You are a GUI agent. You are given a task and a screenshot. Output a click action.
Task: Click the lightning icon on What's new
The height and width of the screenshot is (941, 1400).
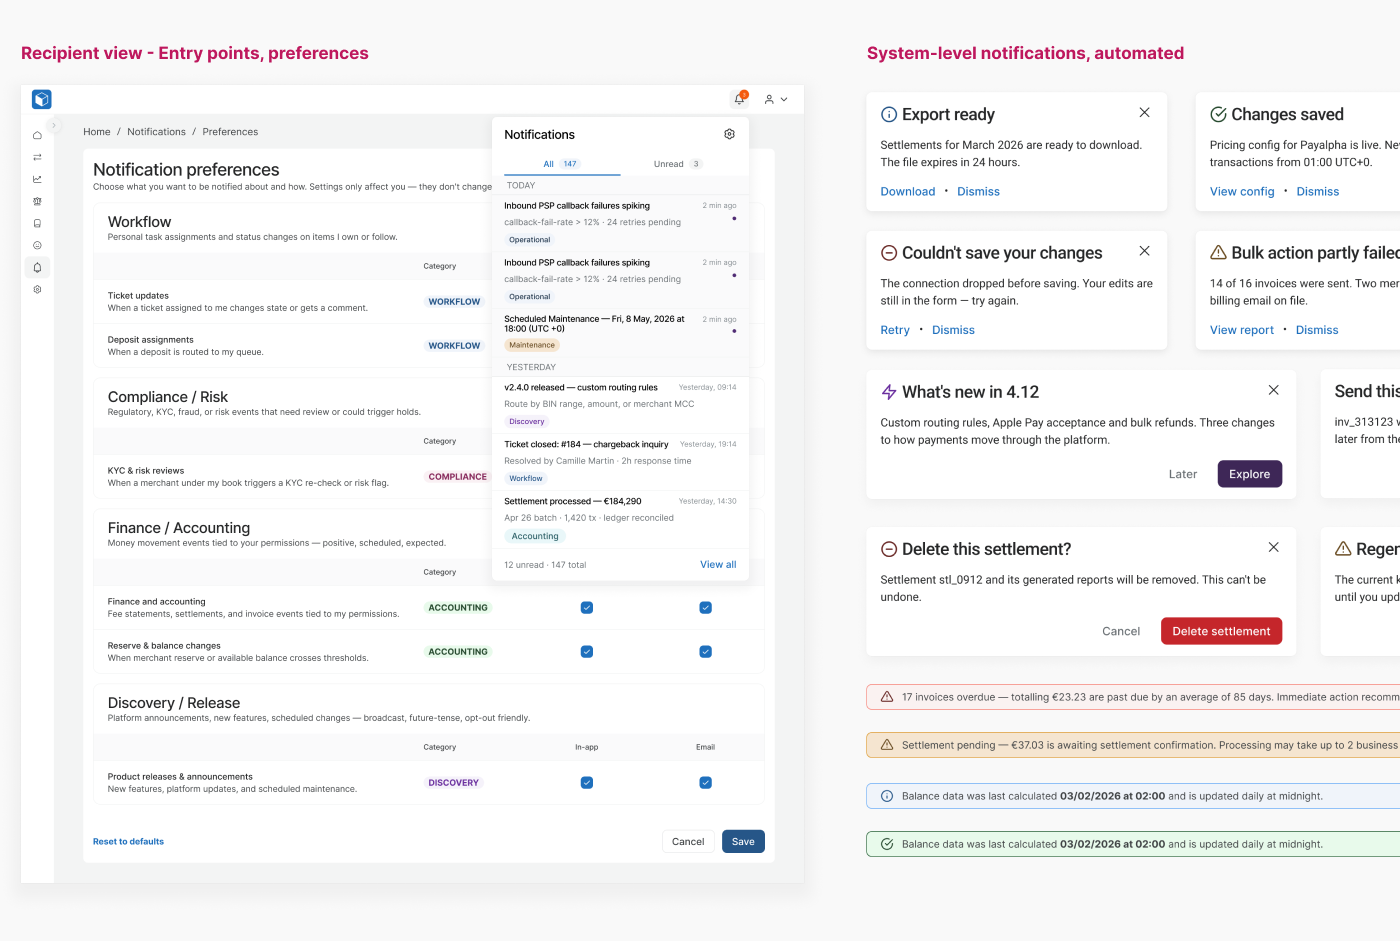click(889, 392)
